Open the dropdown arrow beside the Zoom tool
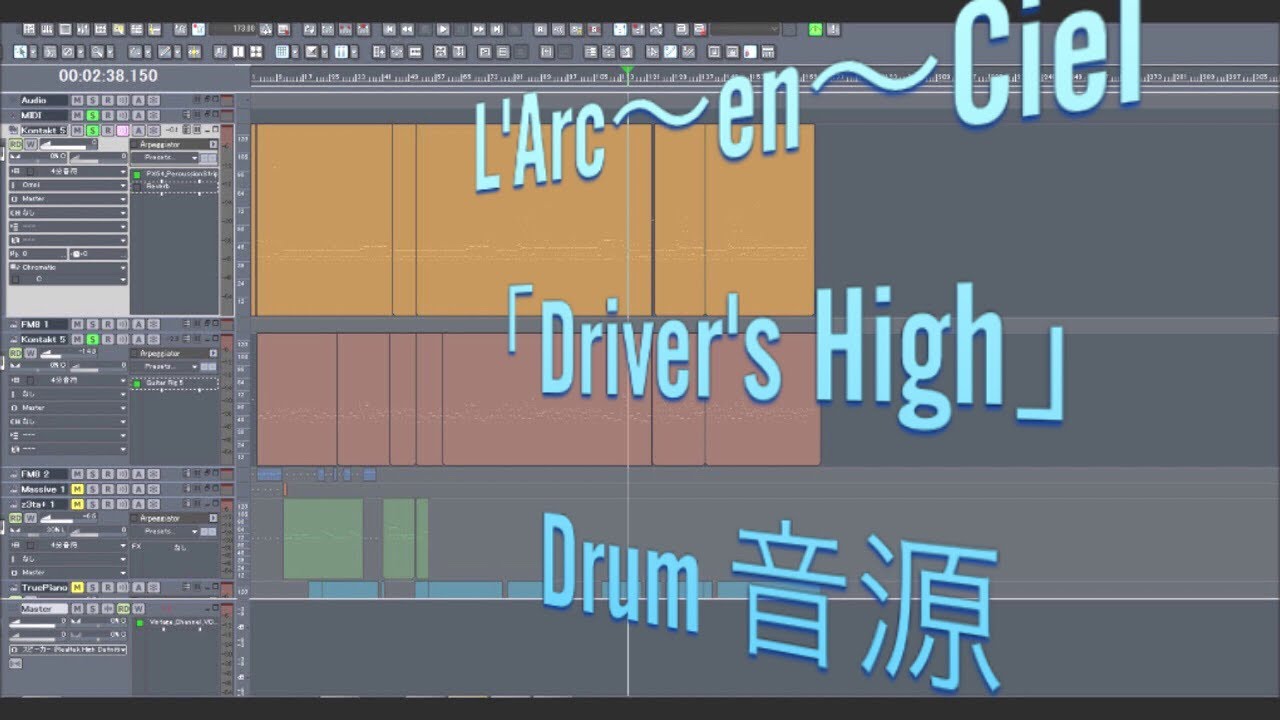This screenshot has width=1280, height=720. [x=110, y=52]
